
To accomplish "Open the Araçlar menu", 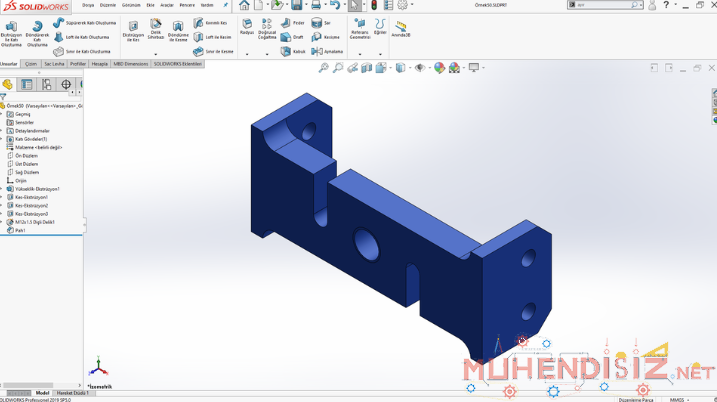I will pos(167,5).
